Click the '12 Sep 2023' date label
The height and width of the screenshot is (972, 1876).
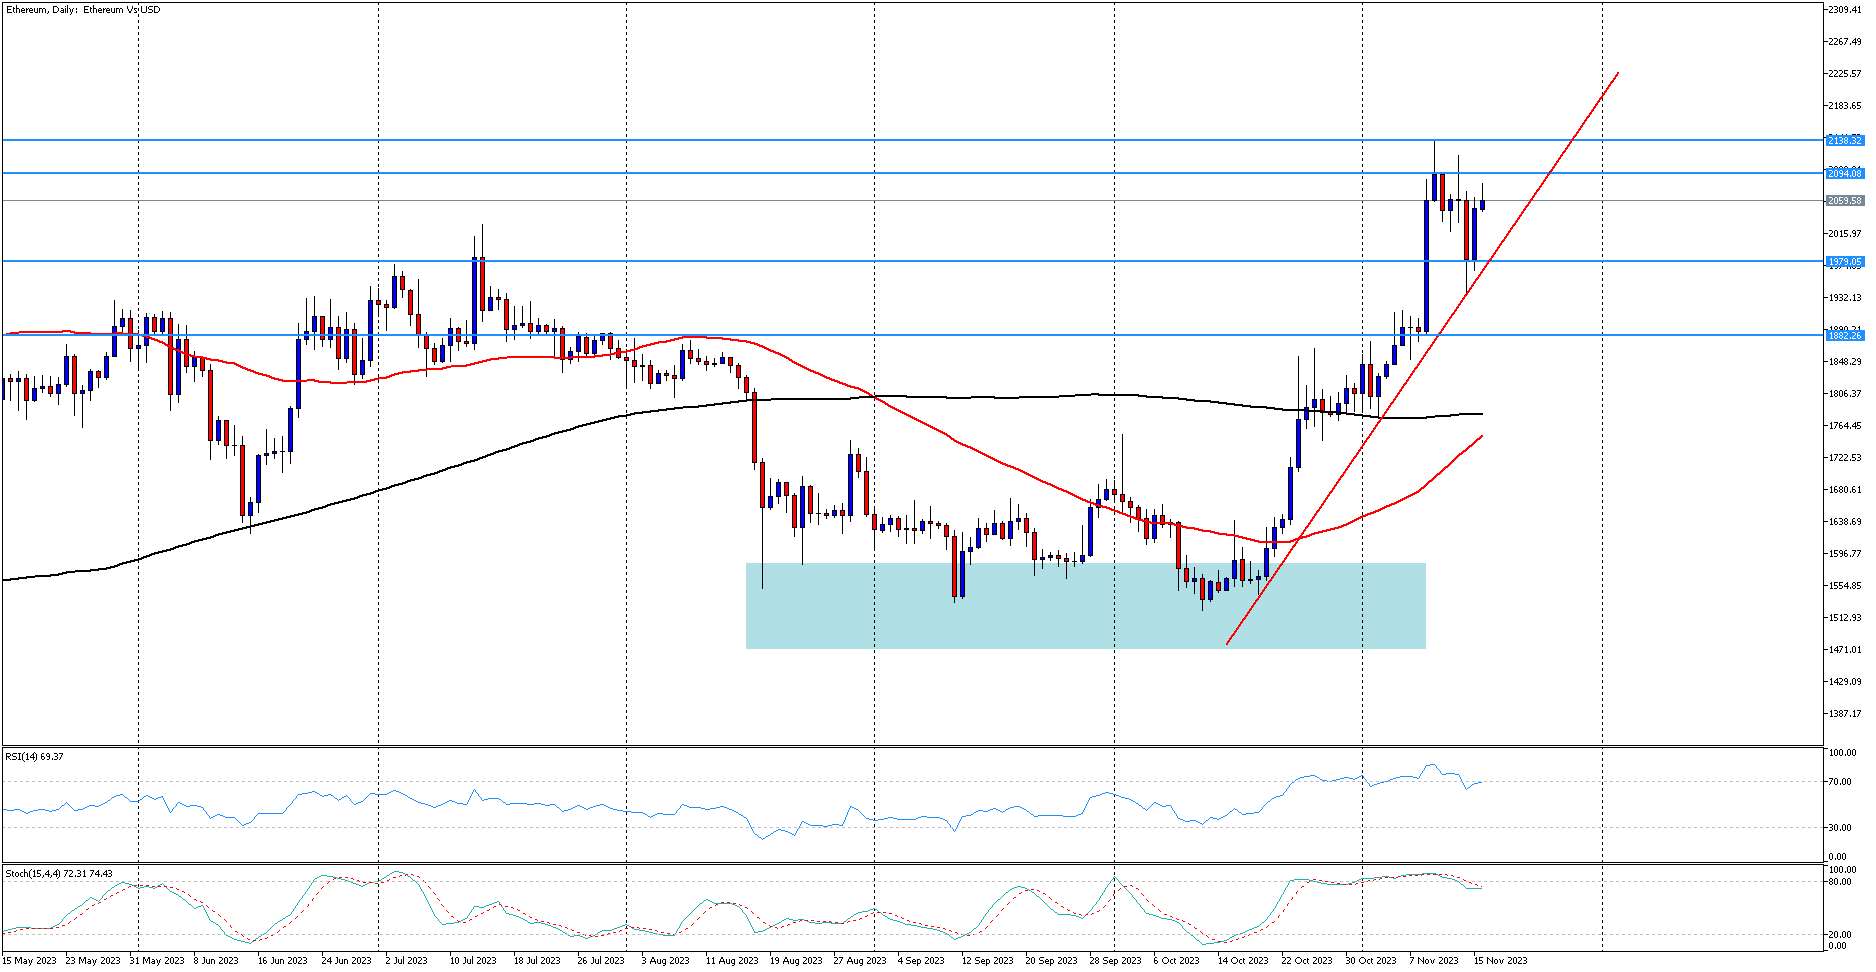[988, 961]
